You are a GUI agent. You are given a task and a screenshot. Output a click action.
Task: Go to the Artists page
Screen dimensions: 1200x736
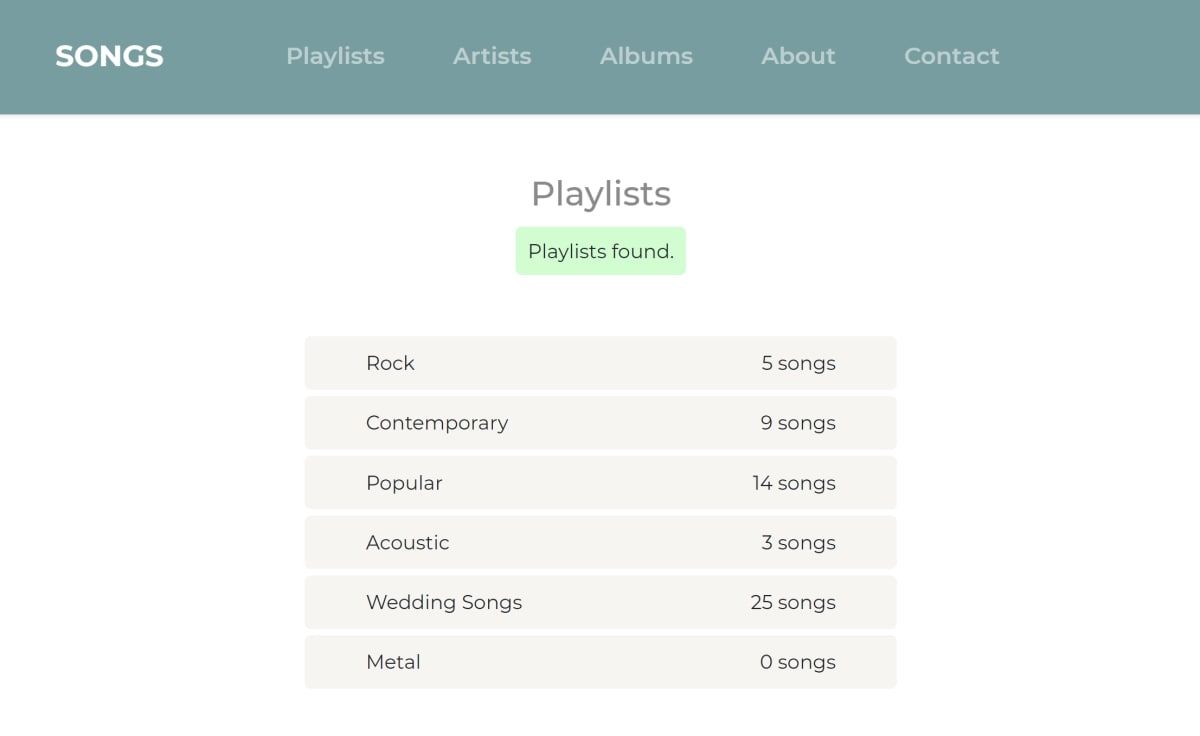492,56
